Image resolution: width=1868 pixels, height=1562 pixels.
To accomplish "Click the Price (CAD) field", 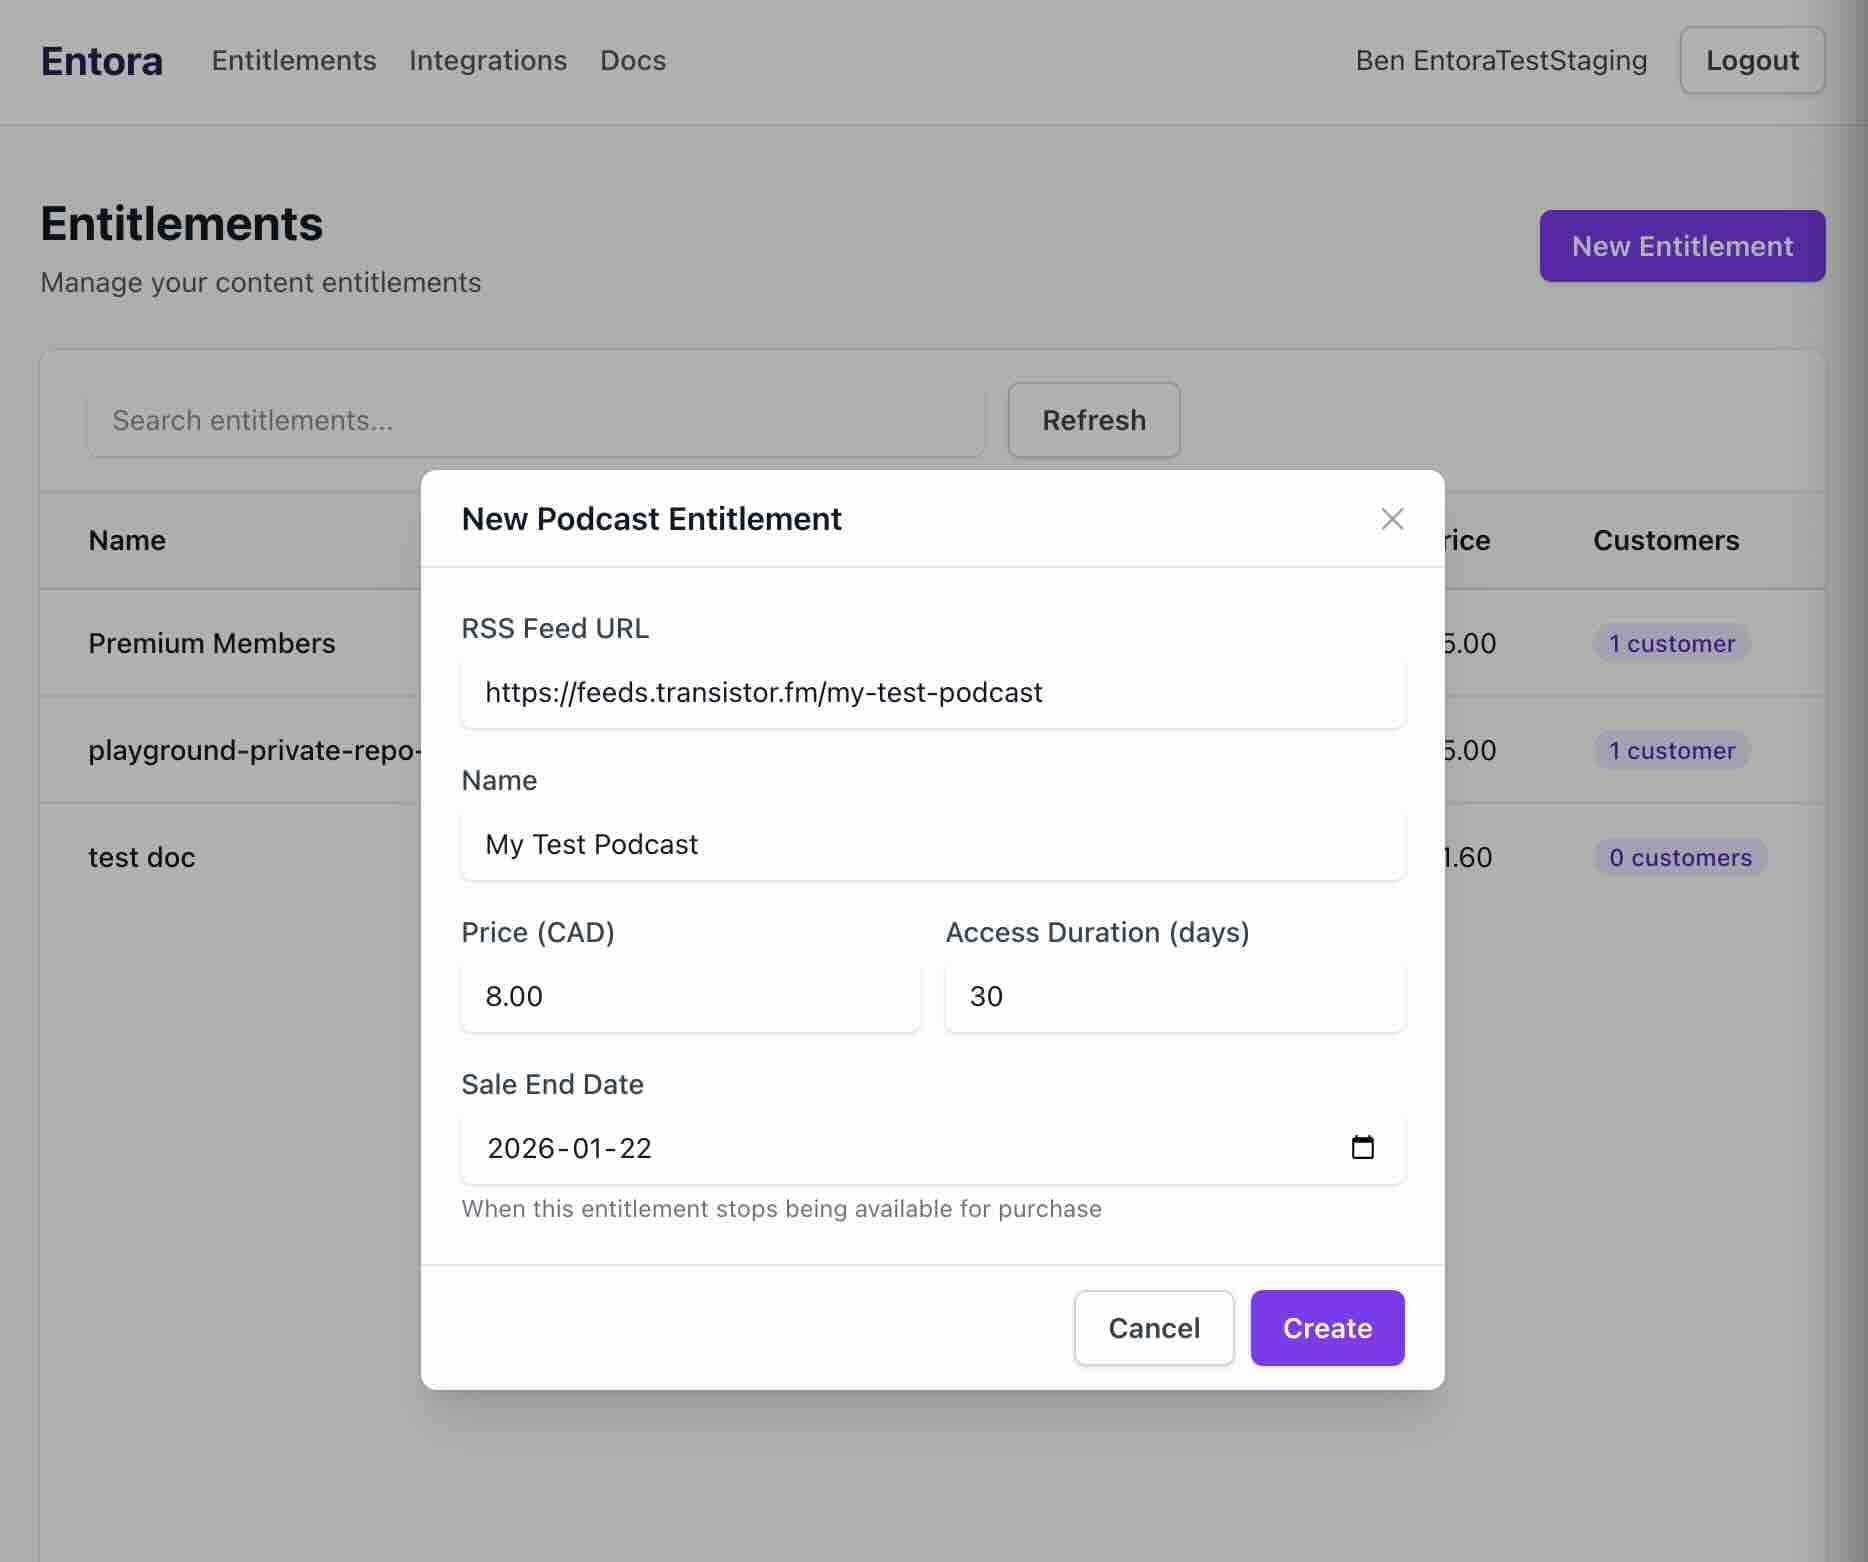I will (689, 996).
